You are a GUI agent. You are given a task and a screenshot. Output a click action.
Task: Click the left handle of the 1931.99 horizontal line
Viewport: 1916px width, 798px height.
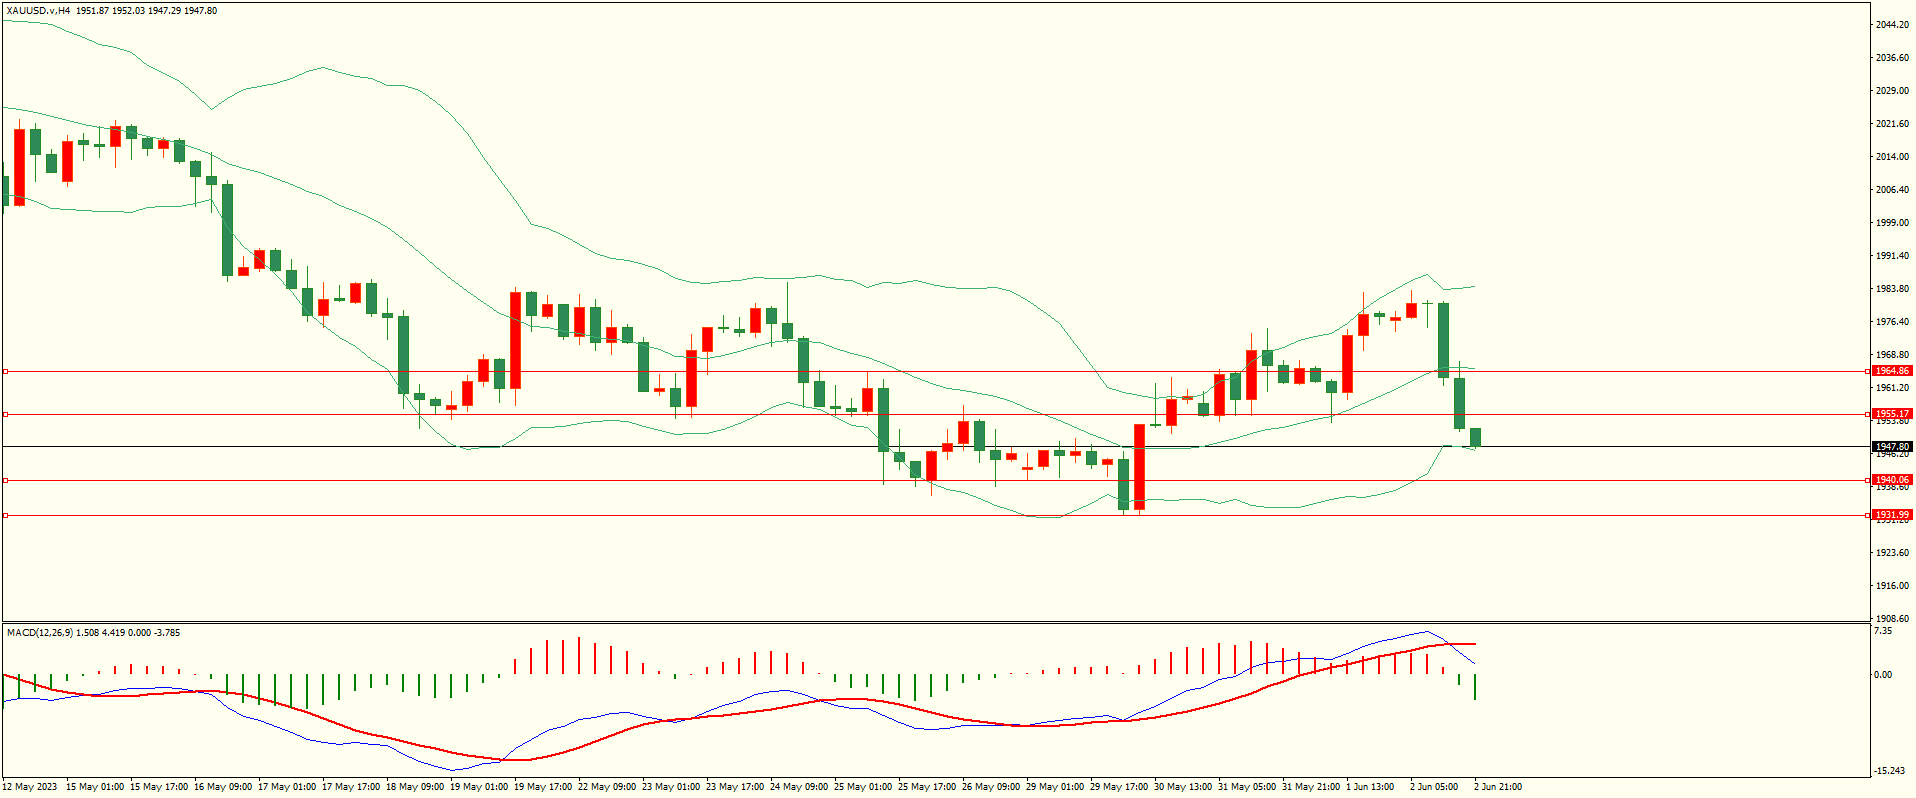tap(5, 516)
